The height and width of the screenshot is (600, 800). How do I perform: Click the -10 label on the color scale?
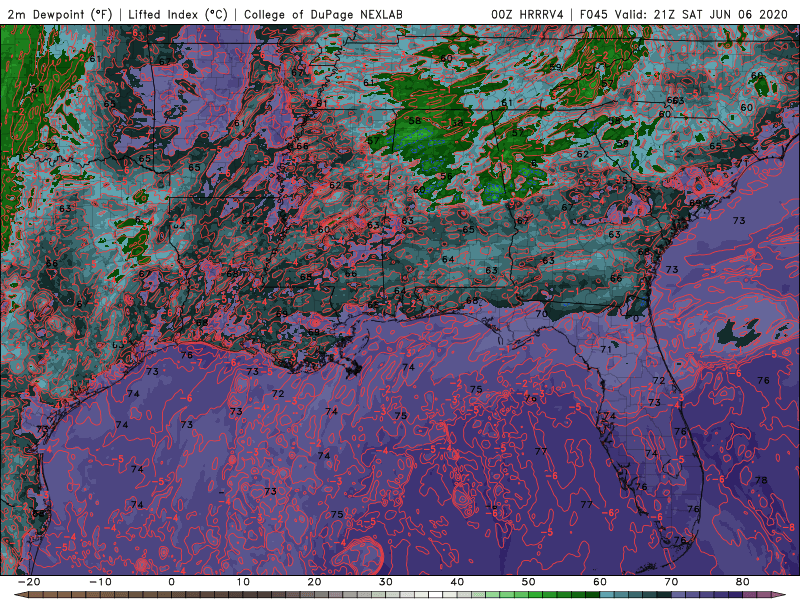coord(100,582)
